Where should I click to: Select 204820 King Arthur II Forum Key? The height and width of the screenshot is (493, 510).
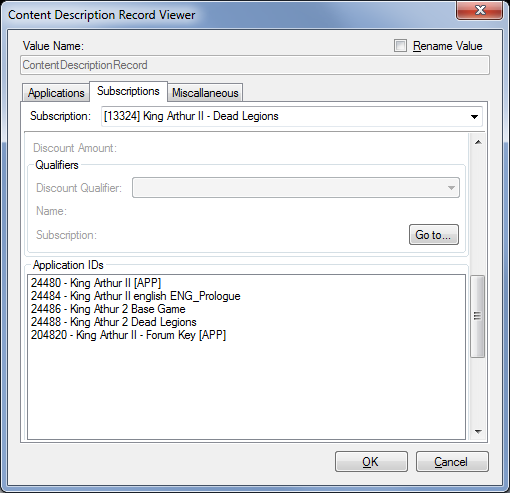128,335
